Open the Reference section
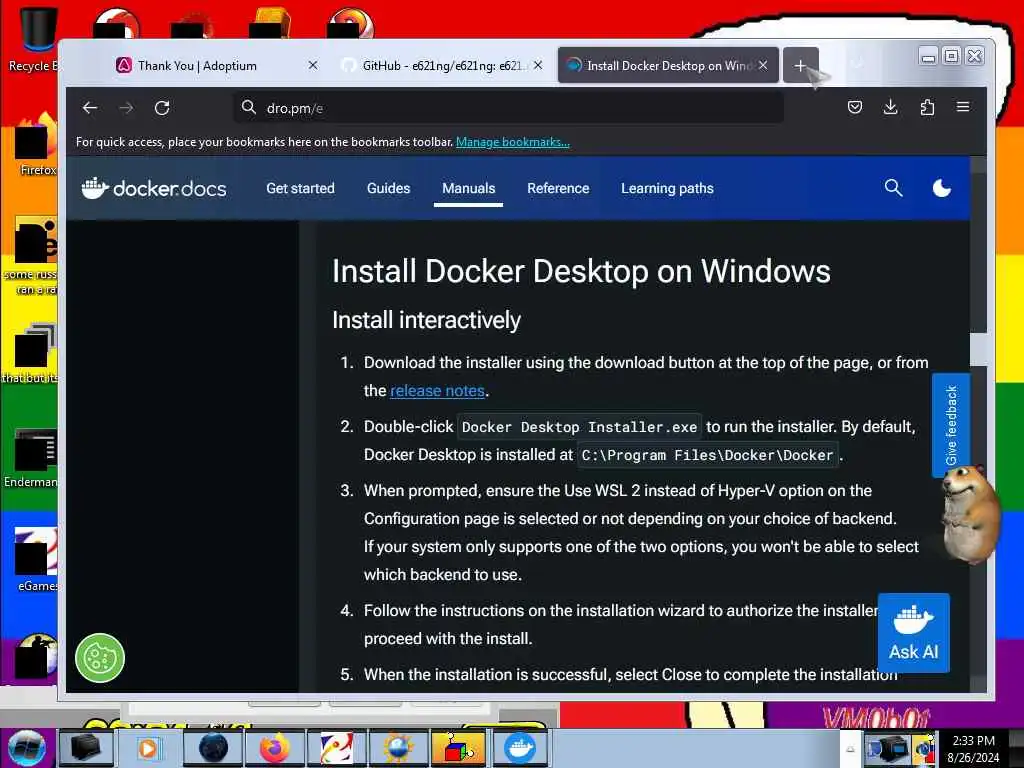The width and height of the screenshot is (1024, 768). click(558, 188)
